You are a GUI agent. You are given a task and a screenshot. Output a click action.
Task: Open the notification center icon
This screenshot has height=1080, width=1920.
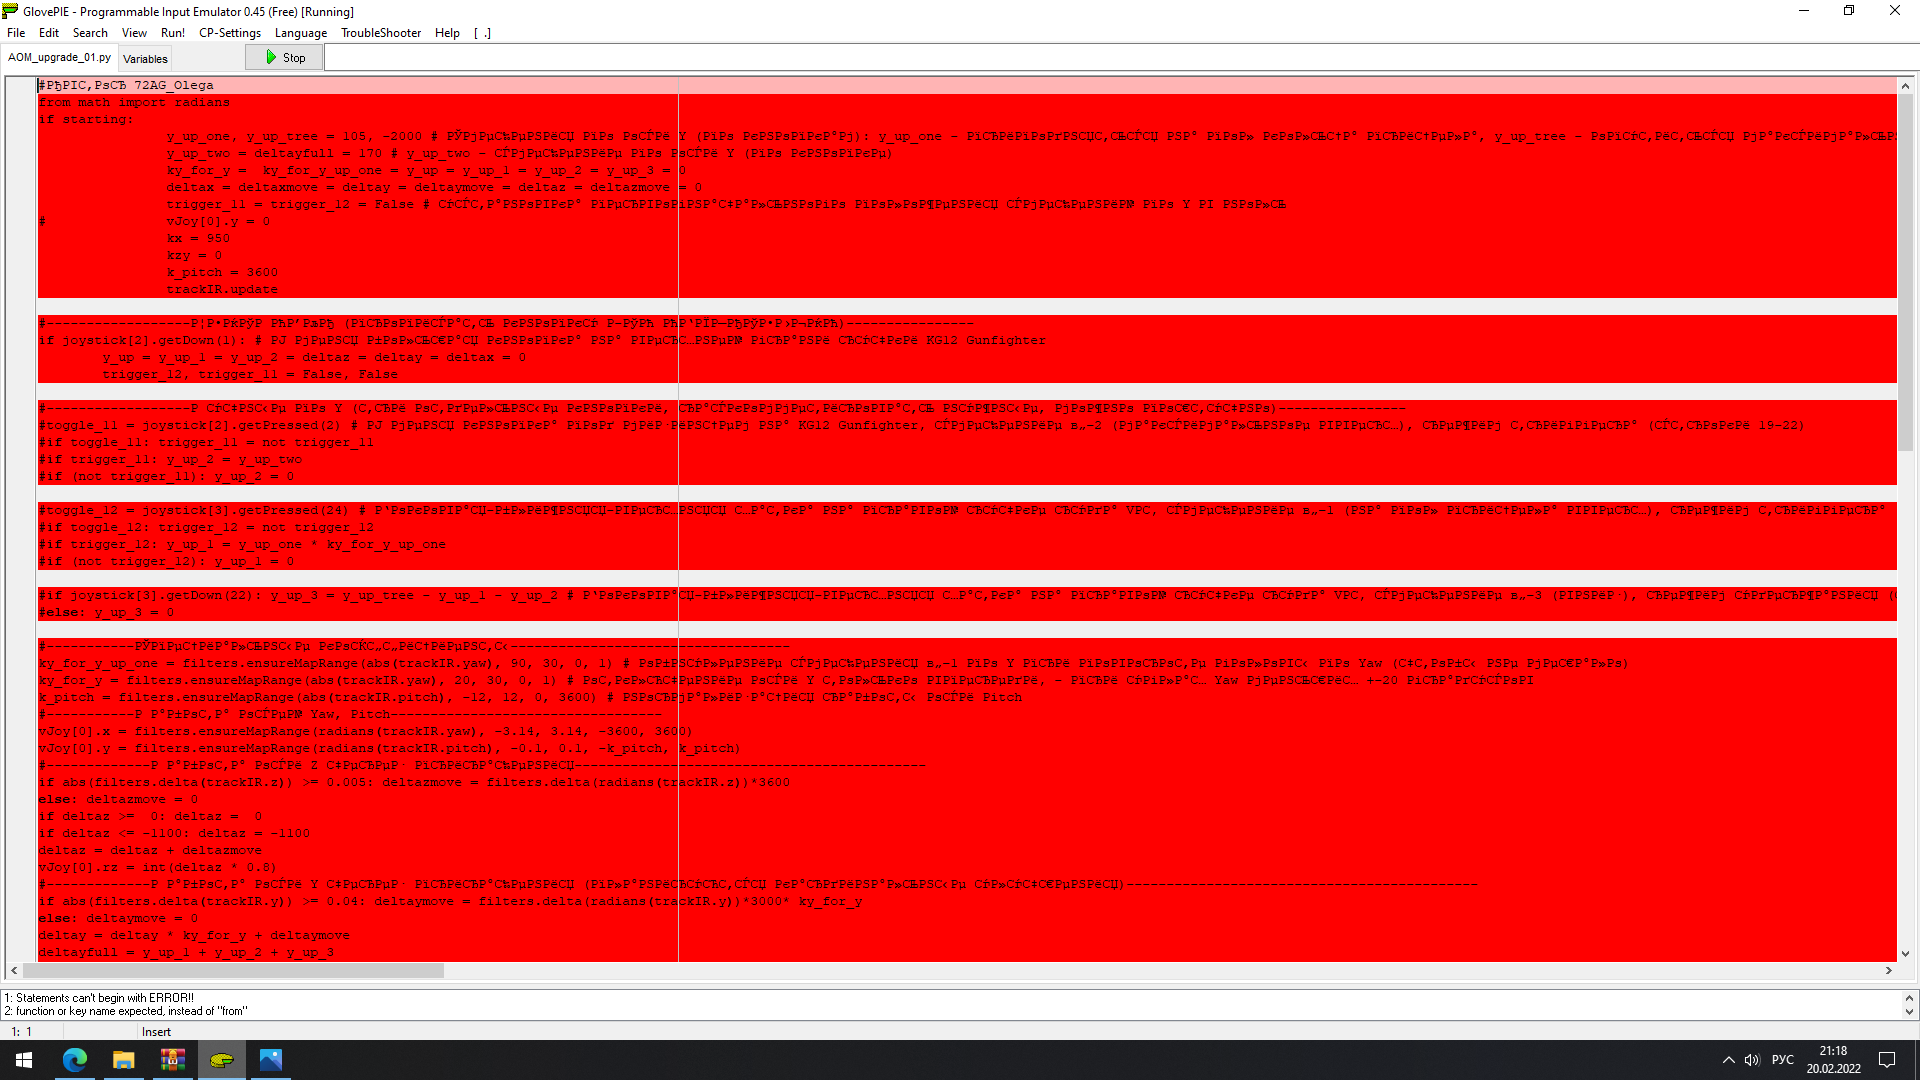1887,1060
